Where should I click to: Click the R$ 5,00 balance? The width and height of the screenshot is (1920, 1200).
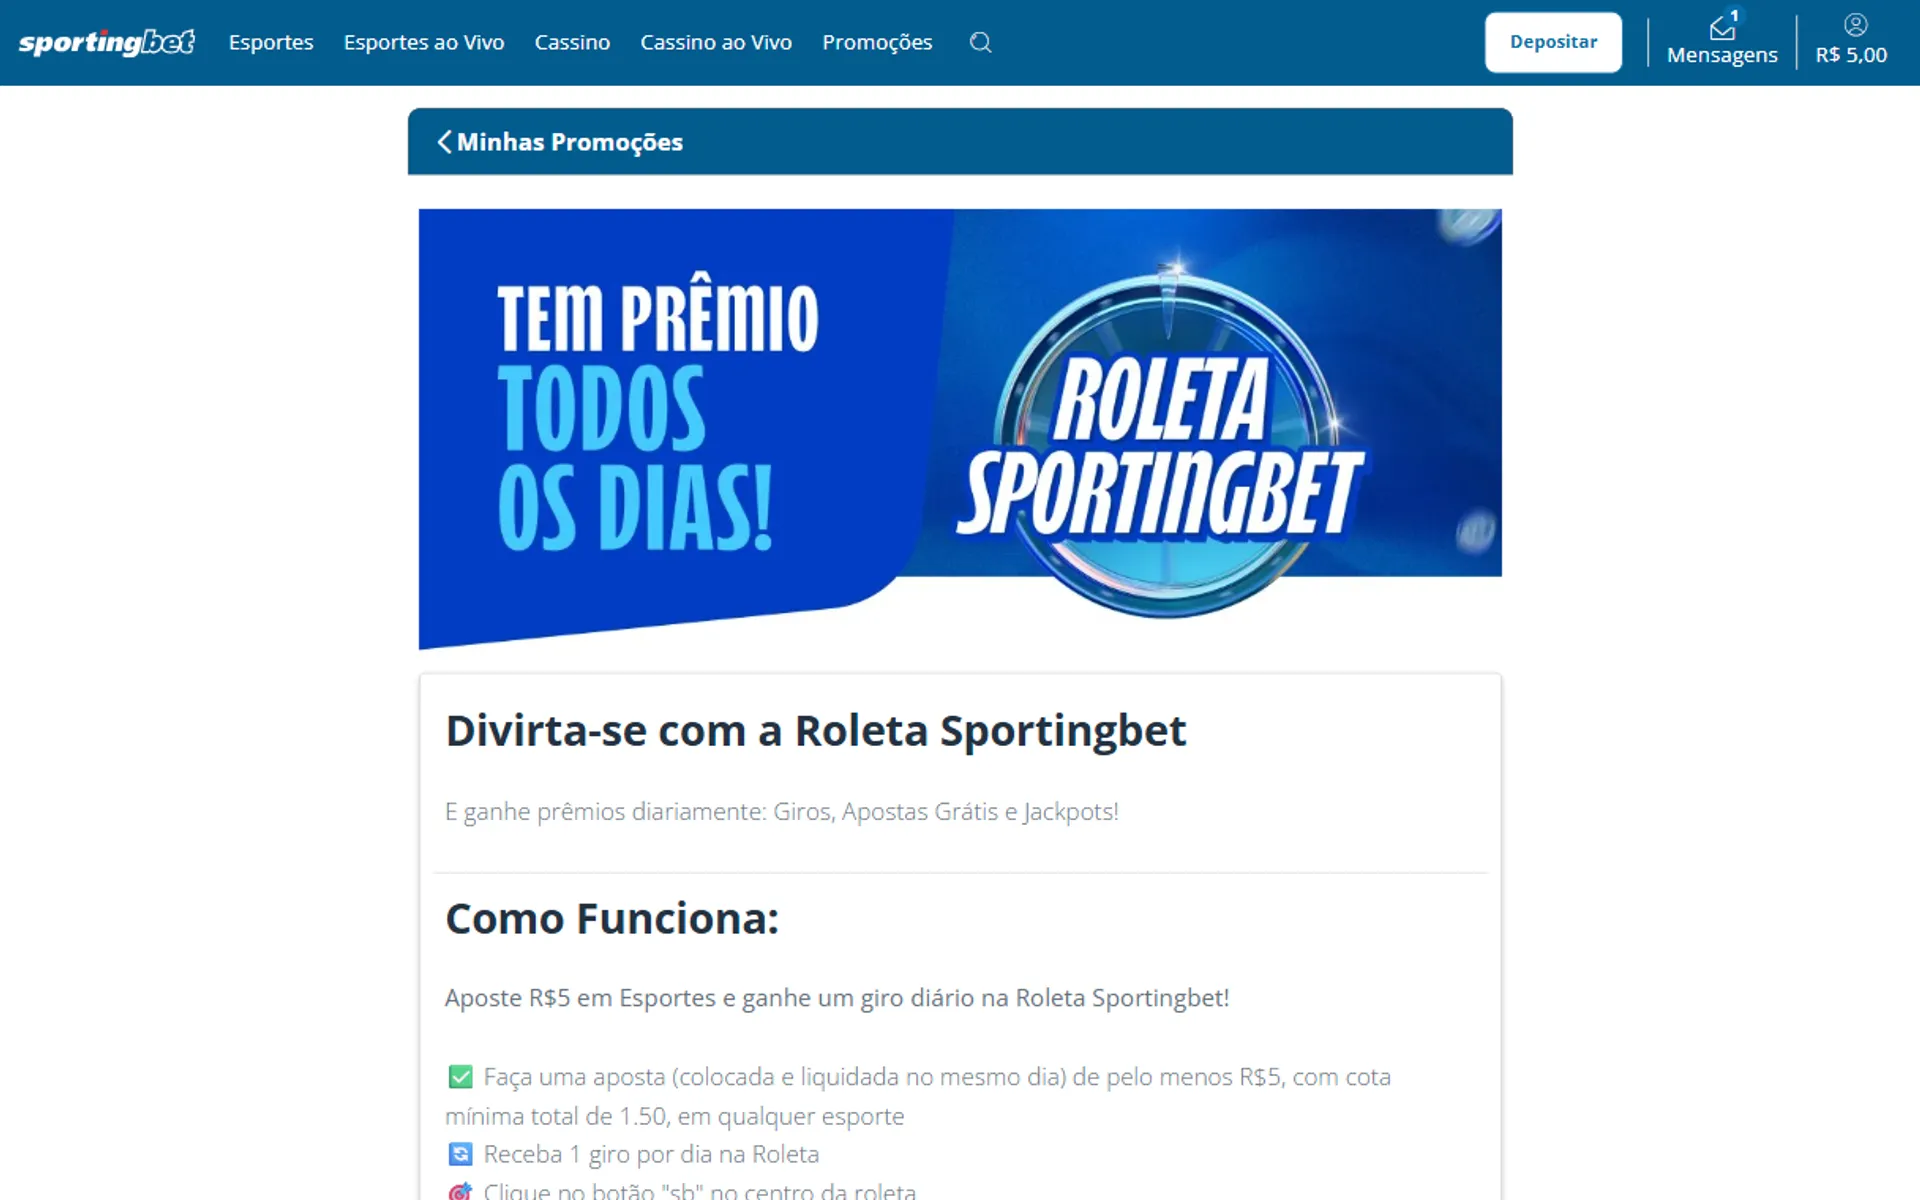[x=1851, y=55]
